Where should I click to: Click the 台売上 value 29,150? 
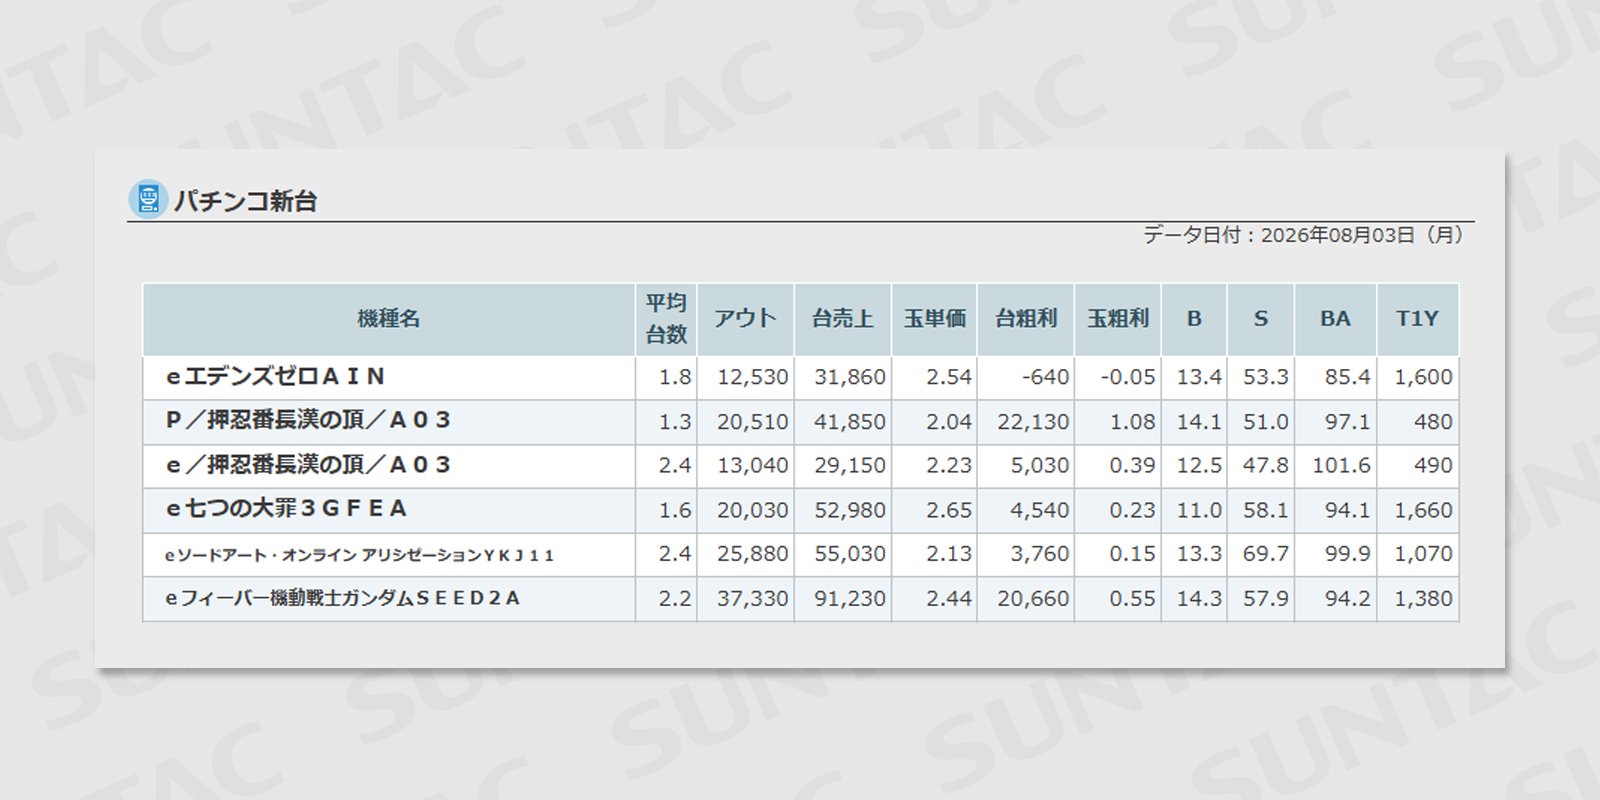(x=849, y=466)
